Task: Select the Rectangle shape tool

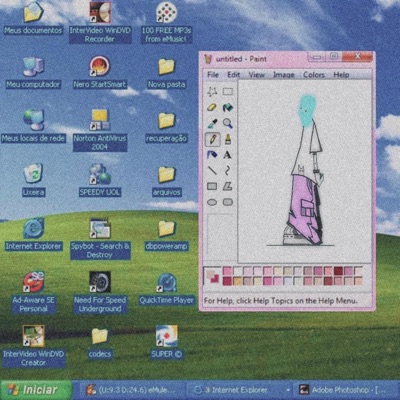Action: 212,186
